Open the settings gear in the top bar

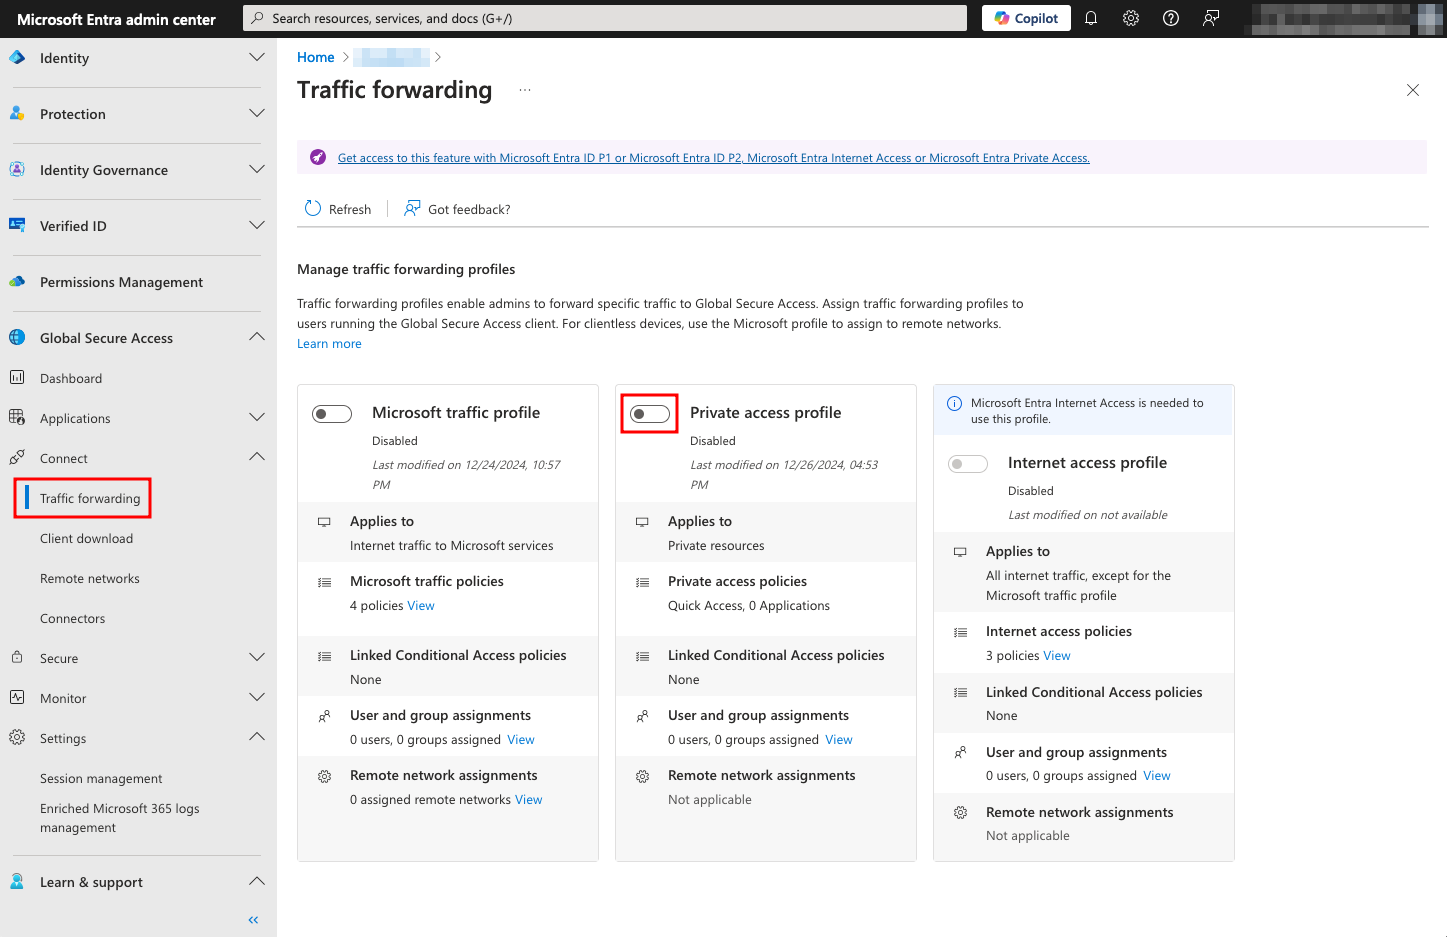coord(1130,17)
